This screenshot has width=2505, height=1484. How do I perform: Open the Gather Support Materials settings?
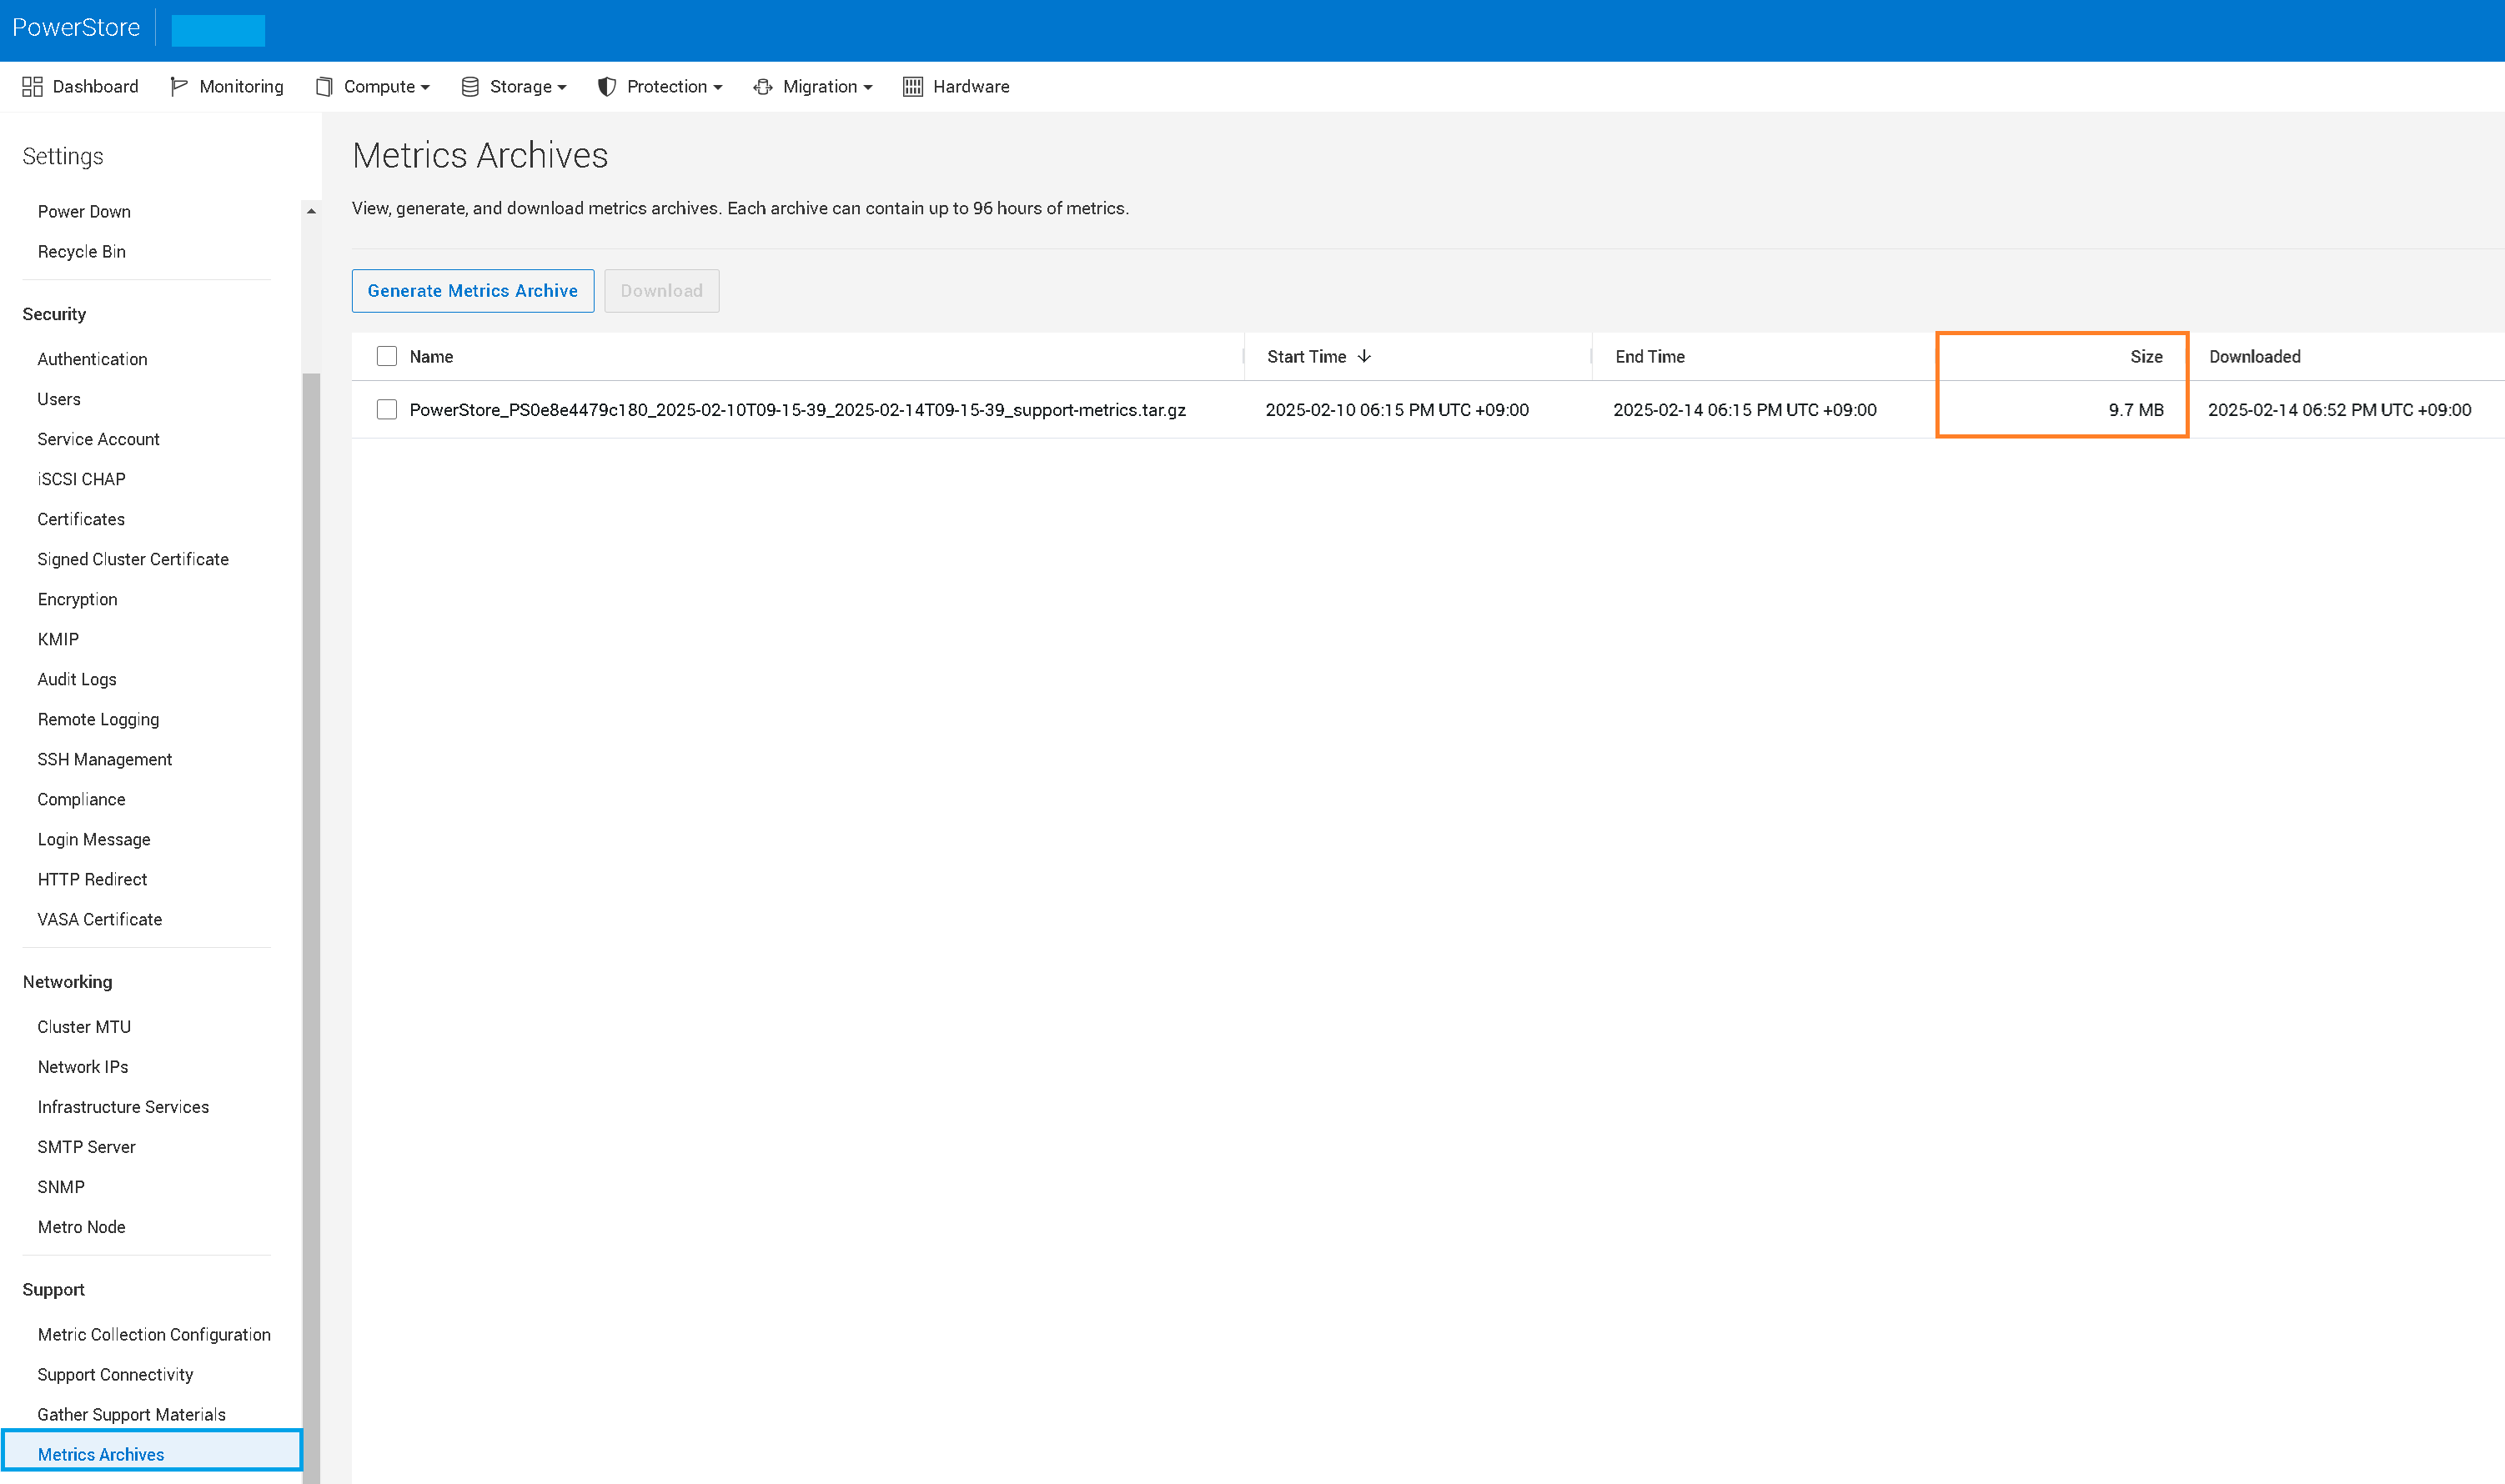click(130, 1414)
